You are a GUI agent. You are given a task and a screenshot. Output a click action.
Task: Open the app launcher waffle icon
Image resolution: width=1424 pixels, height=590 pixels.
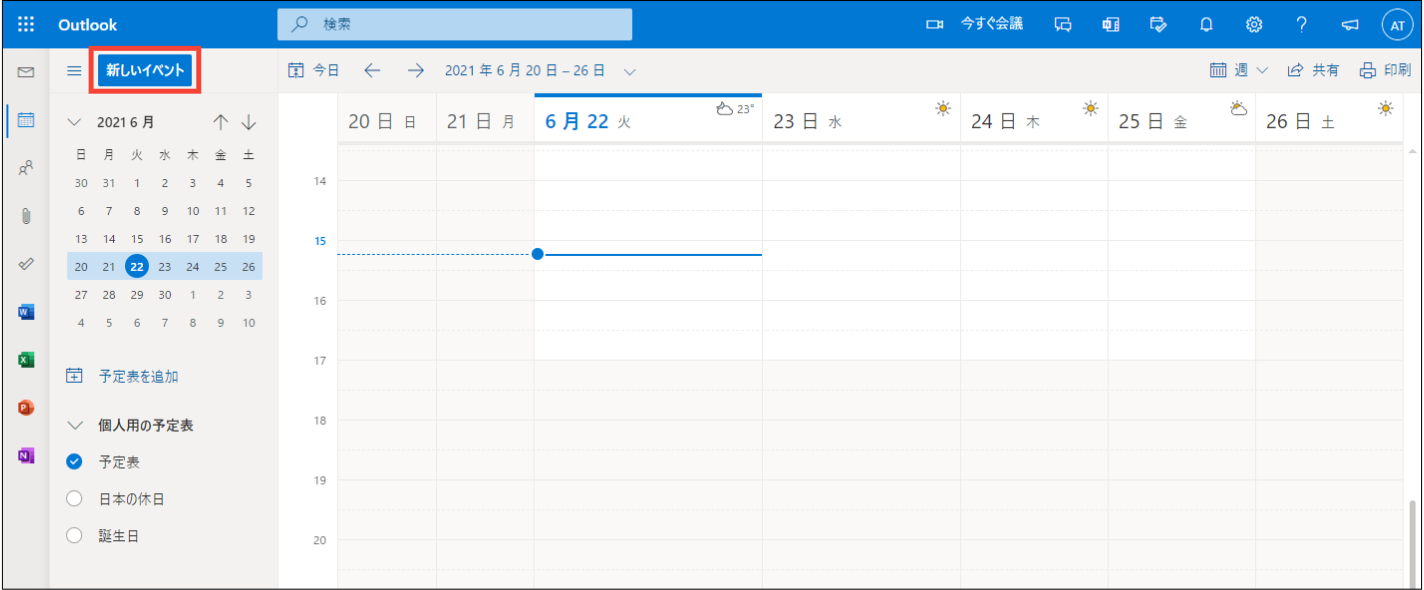click(x=26, y=24)
